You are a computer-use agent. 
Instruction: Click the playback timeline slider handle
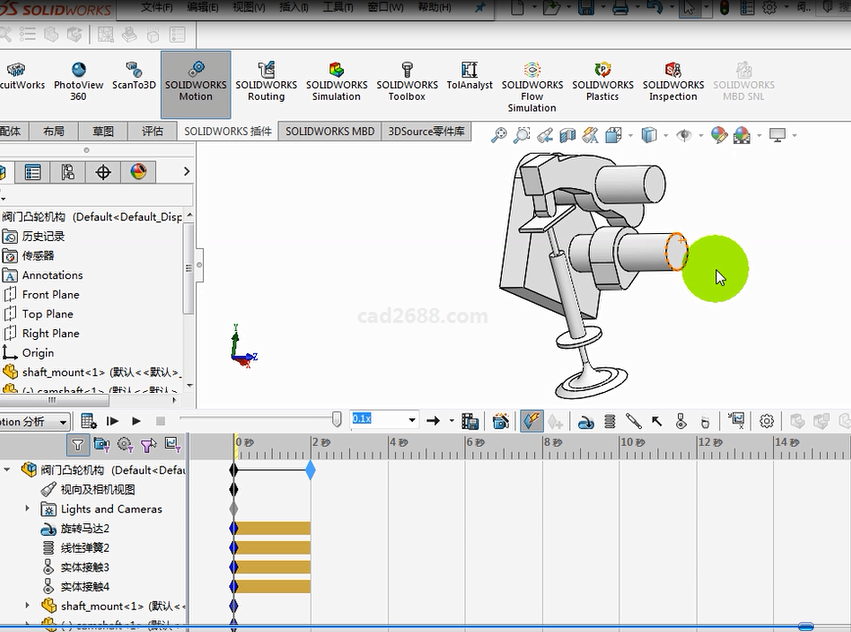337,420
